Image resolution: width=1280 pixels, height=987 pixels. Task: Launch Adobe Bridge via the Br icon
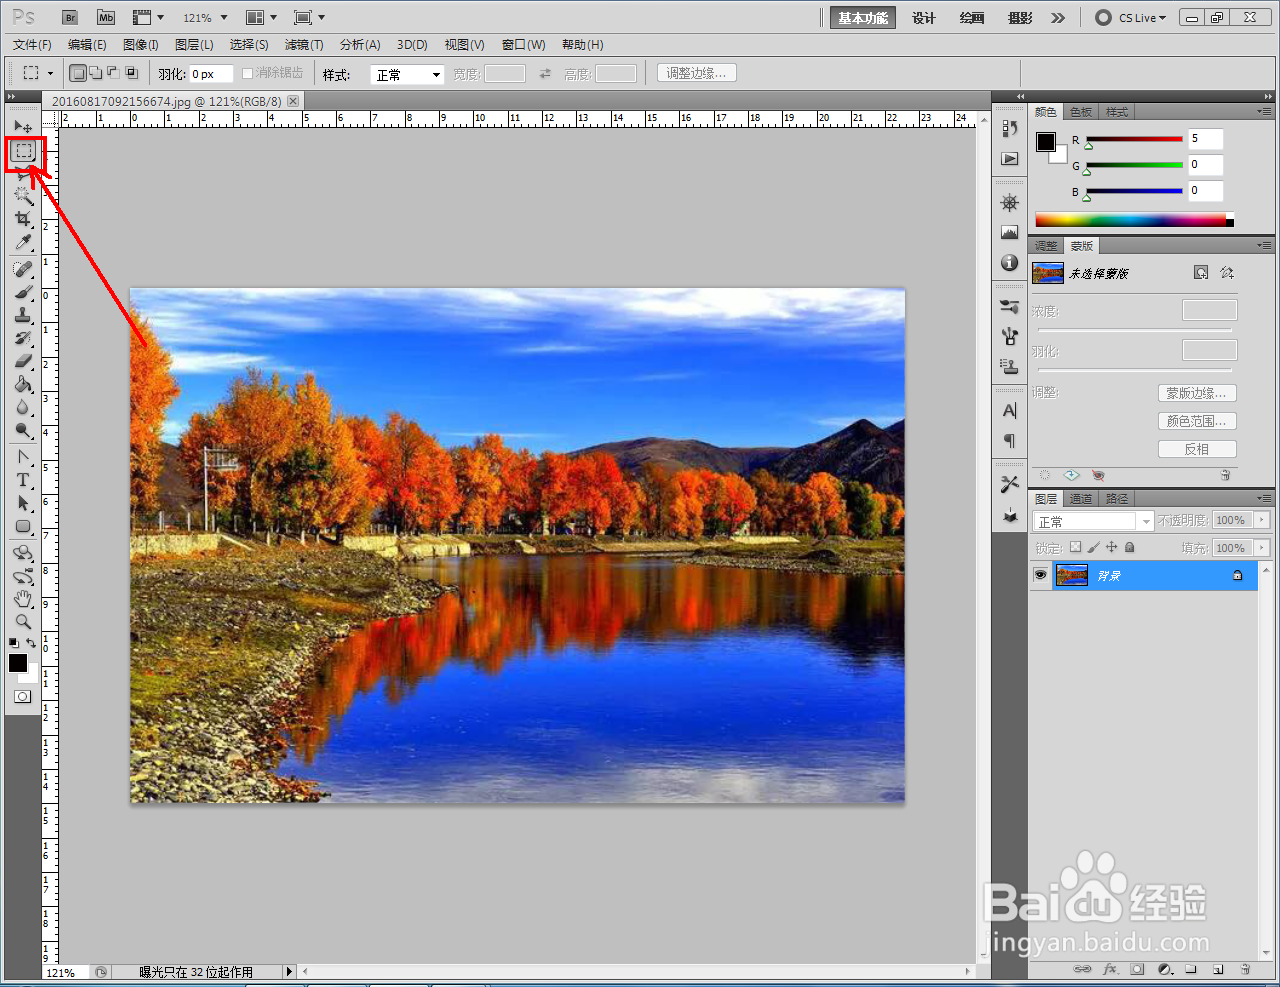click(69, 17)
